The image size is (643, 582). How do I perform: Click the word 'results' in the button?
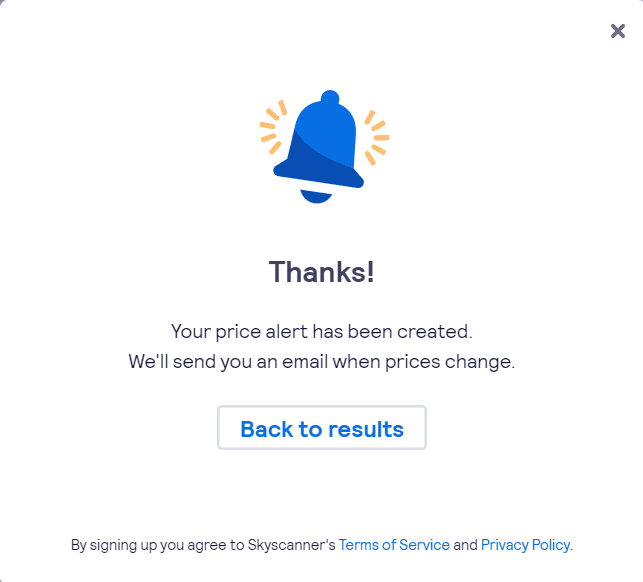click(x=366, y=429)
